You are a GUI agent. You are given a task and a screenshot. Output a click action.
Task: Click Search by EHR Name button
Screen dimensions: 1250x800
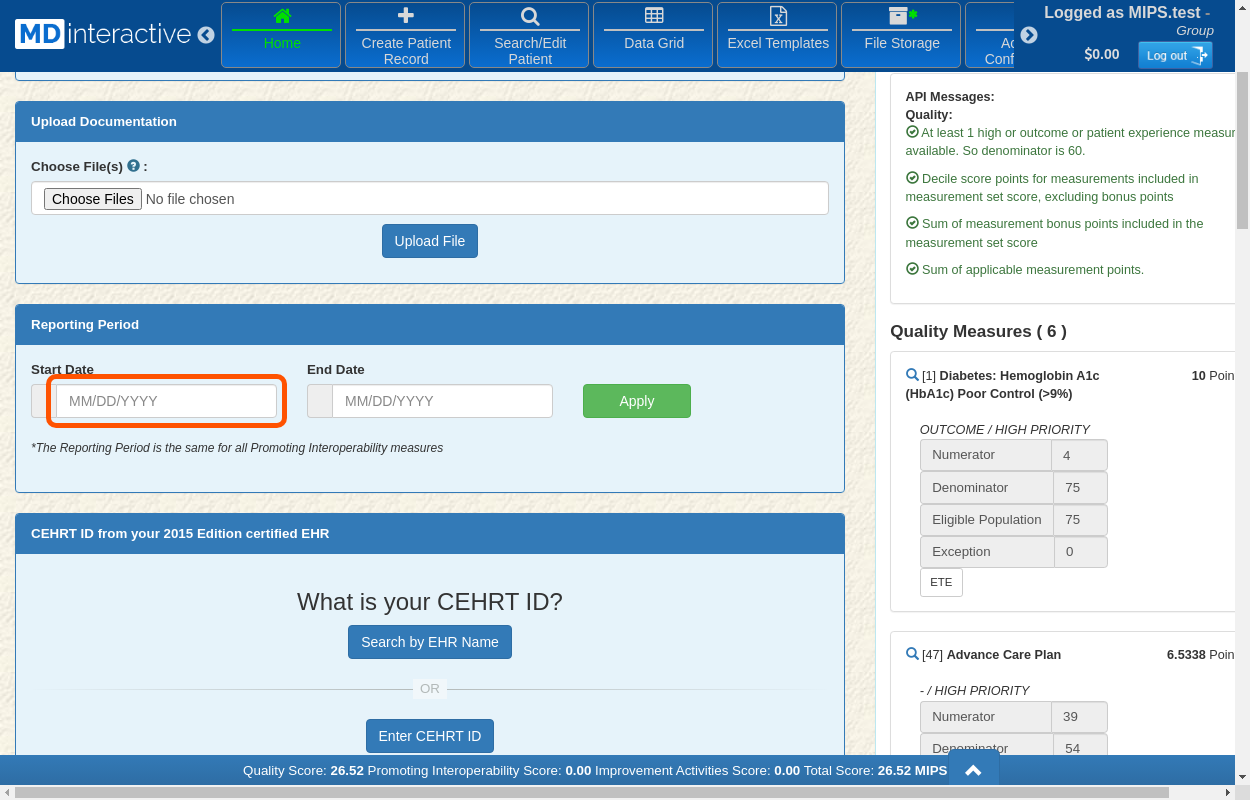pyautogui.click(x=429, y=642)
